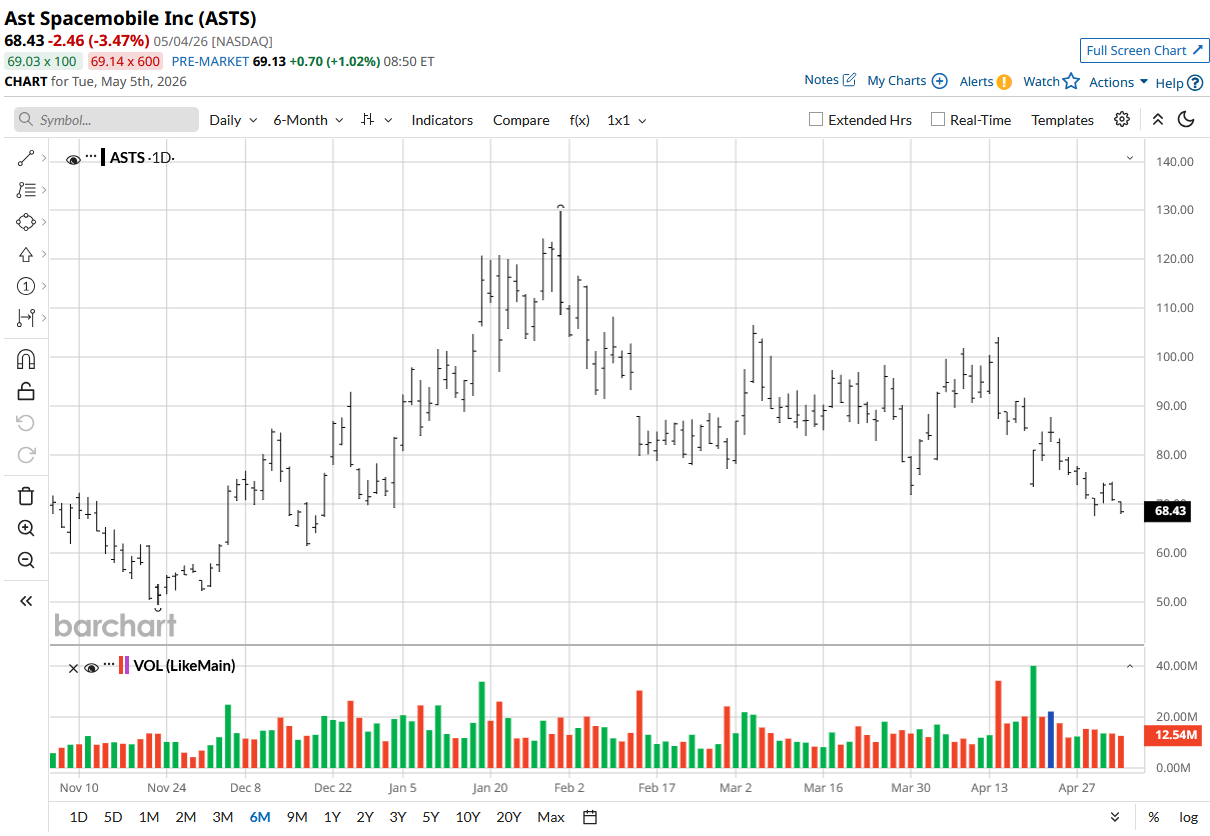Zoom out with magnifier minus icon

point(26,560)
